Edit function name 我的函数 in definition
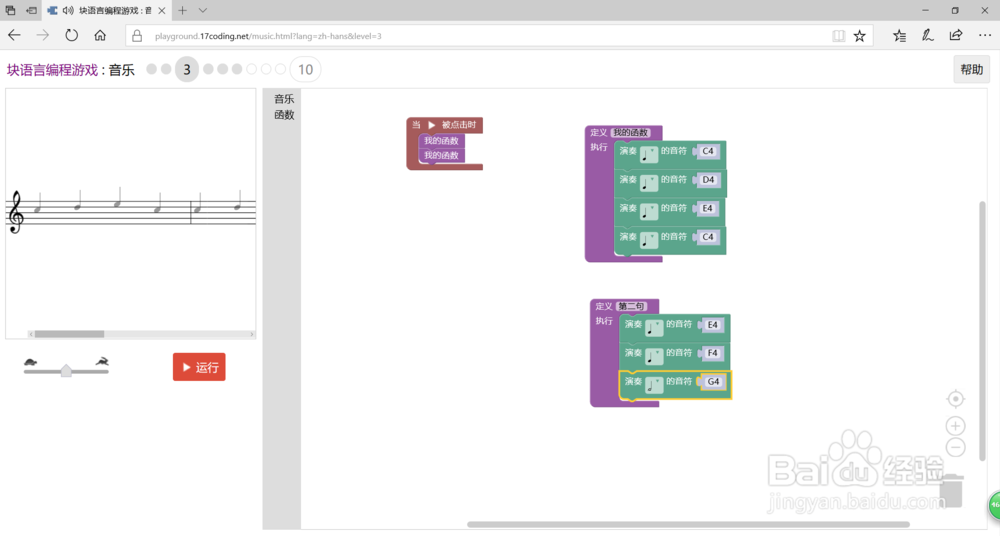This screenshot has width=1000, height=536. (x=630, y=133)
